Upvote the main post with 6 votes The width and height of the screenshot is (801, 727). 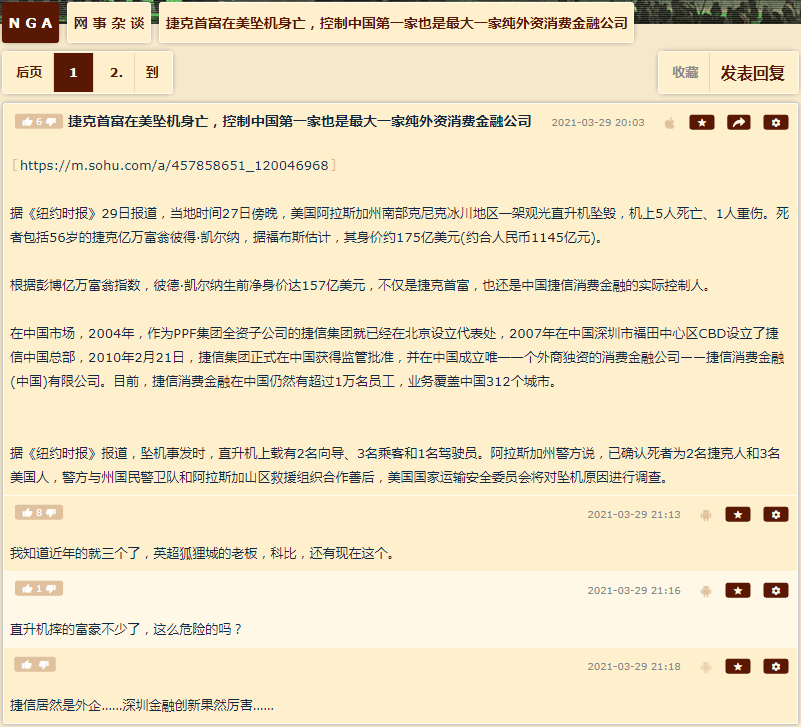point(28,122)
